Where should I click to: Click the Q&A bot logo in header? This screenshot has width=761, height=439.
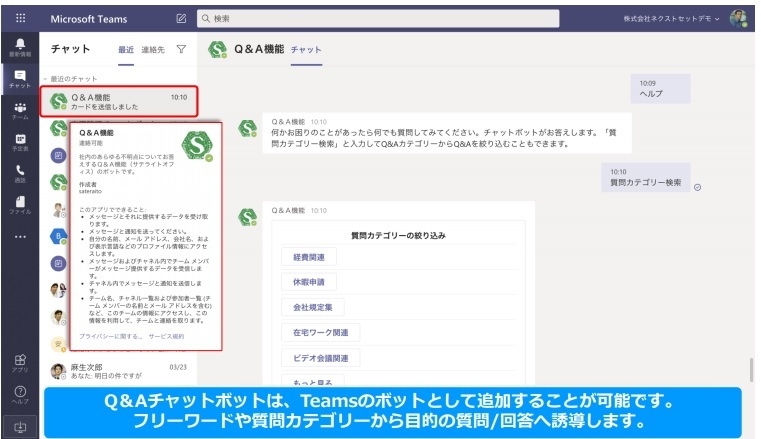tap(217, 49)
